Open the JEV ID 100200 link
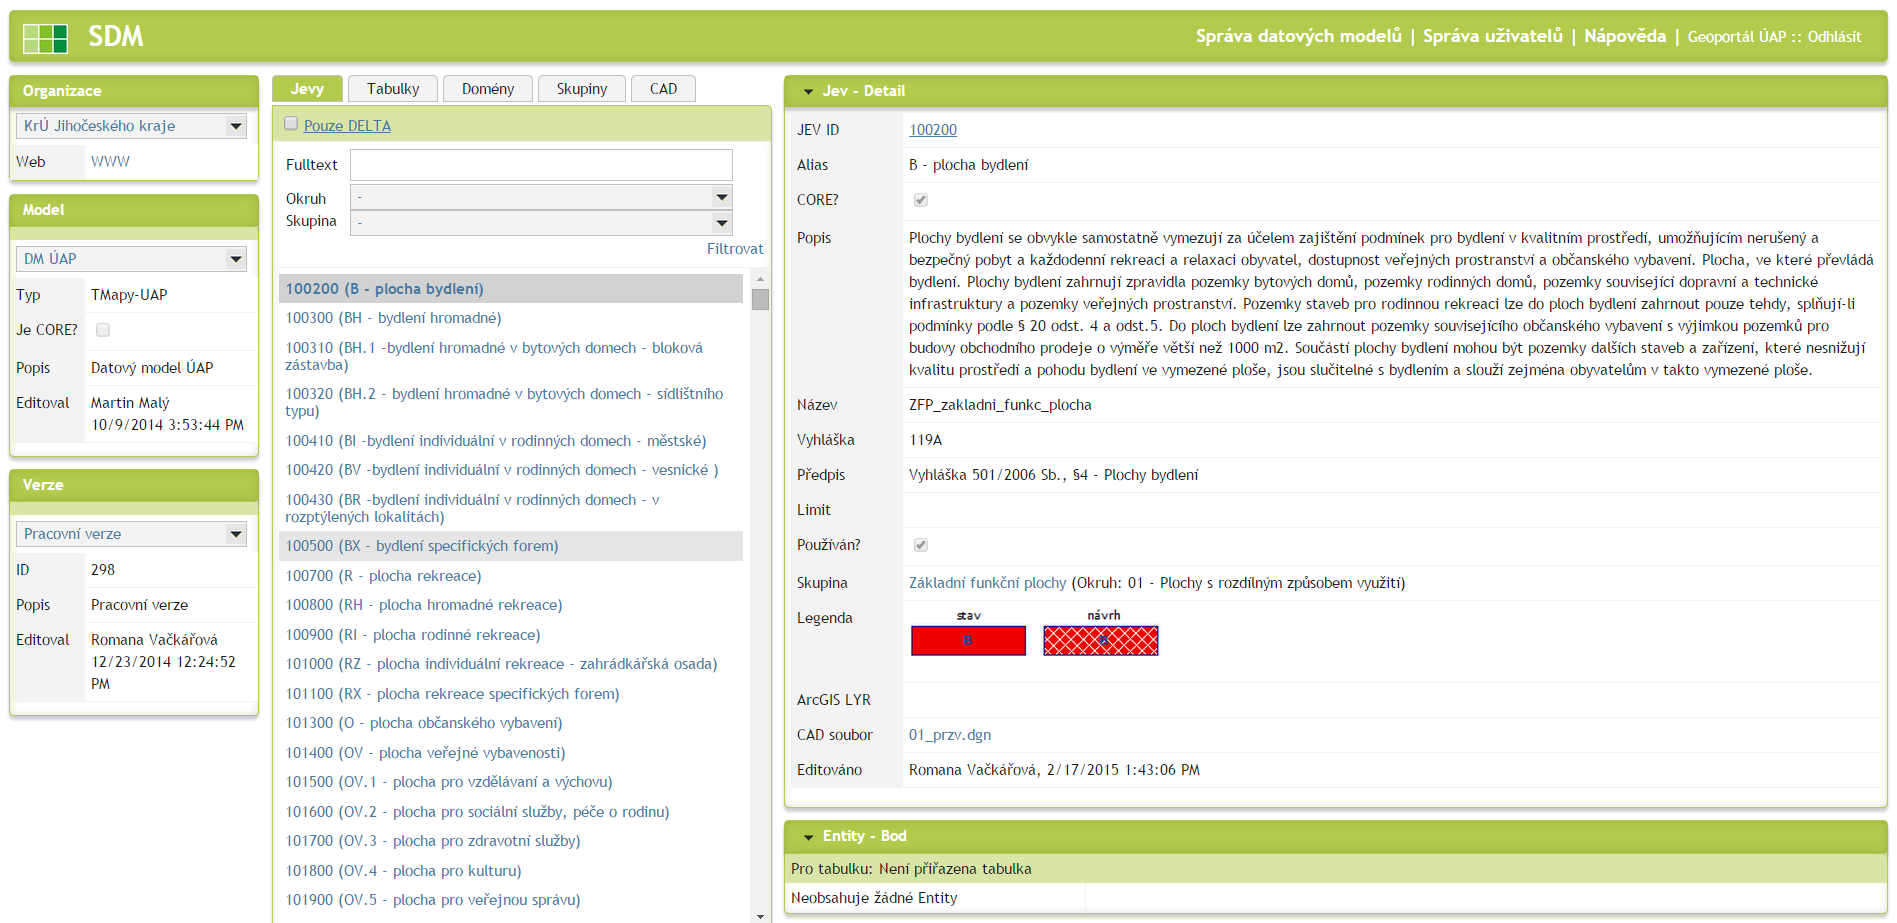The image size is (1897, 923). [x=933, y=130]
